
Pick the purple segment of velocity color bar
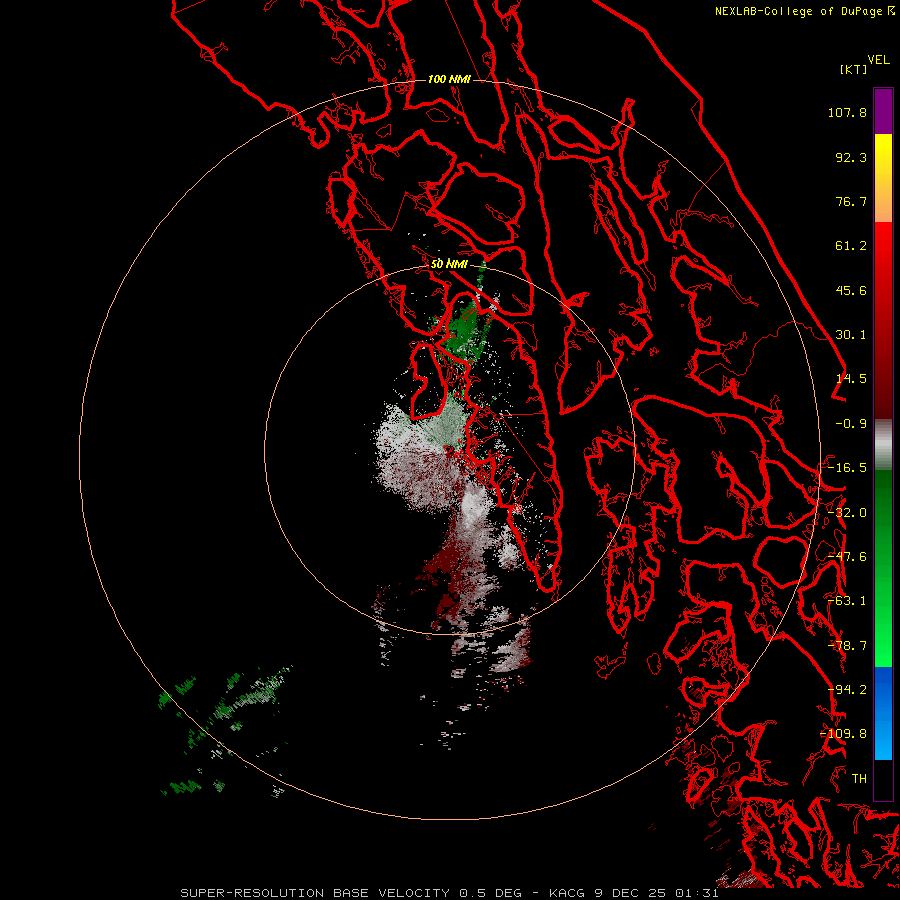click(x=883, y=111)
